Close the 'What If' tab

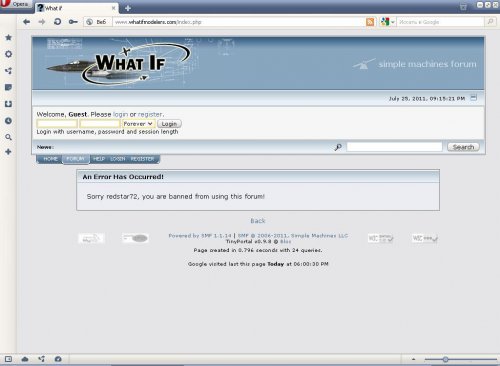coord(114,8)
